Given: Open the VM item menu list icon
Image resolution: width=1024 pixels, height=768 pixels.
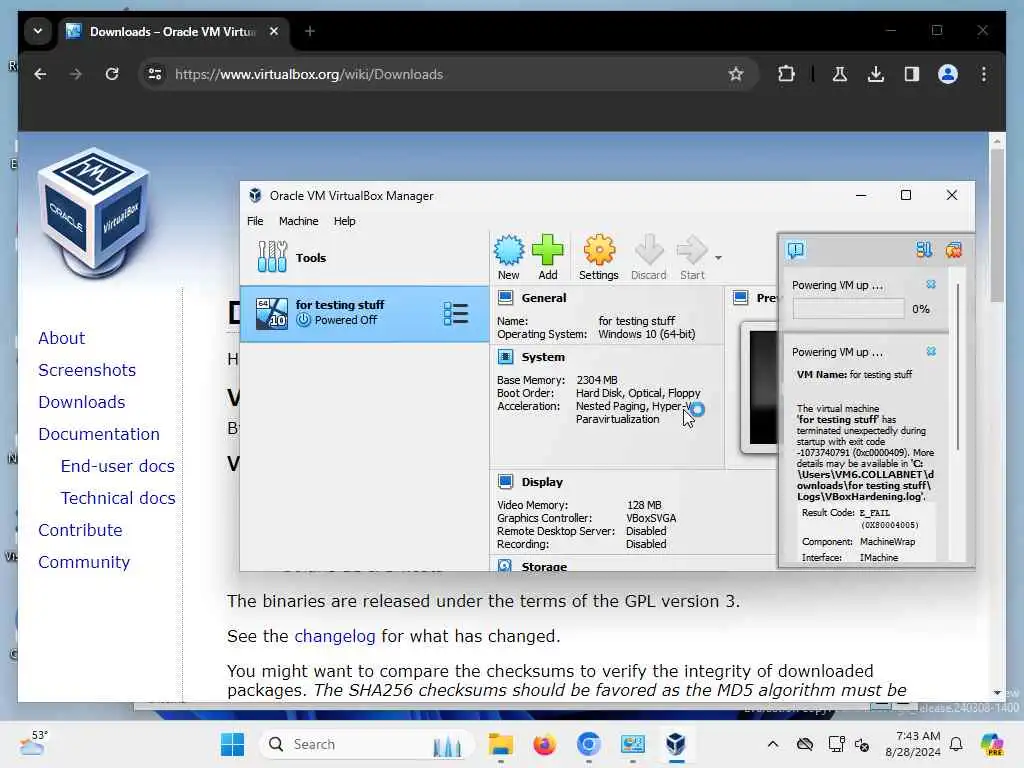Looking at the screenshot, I should pyautogui.click(x=455, y=313).
